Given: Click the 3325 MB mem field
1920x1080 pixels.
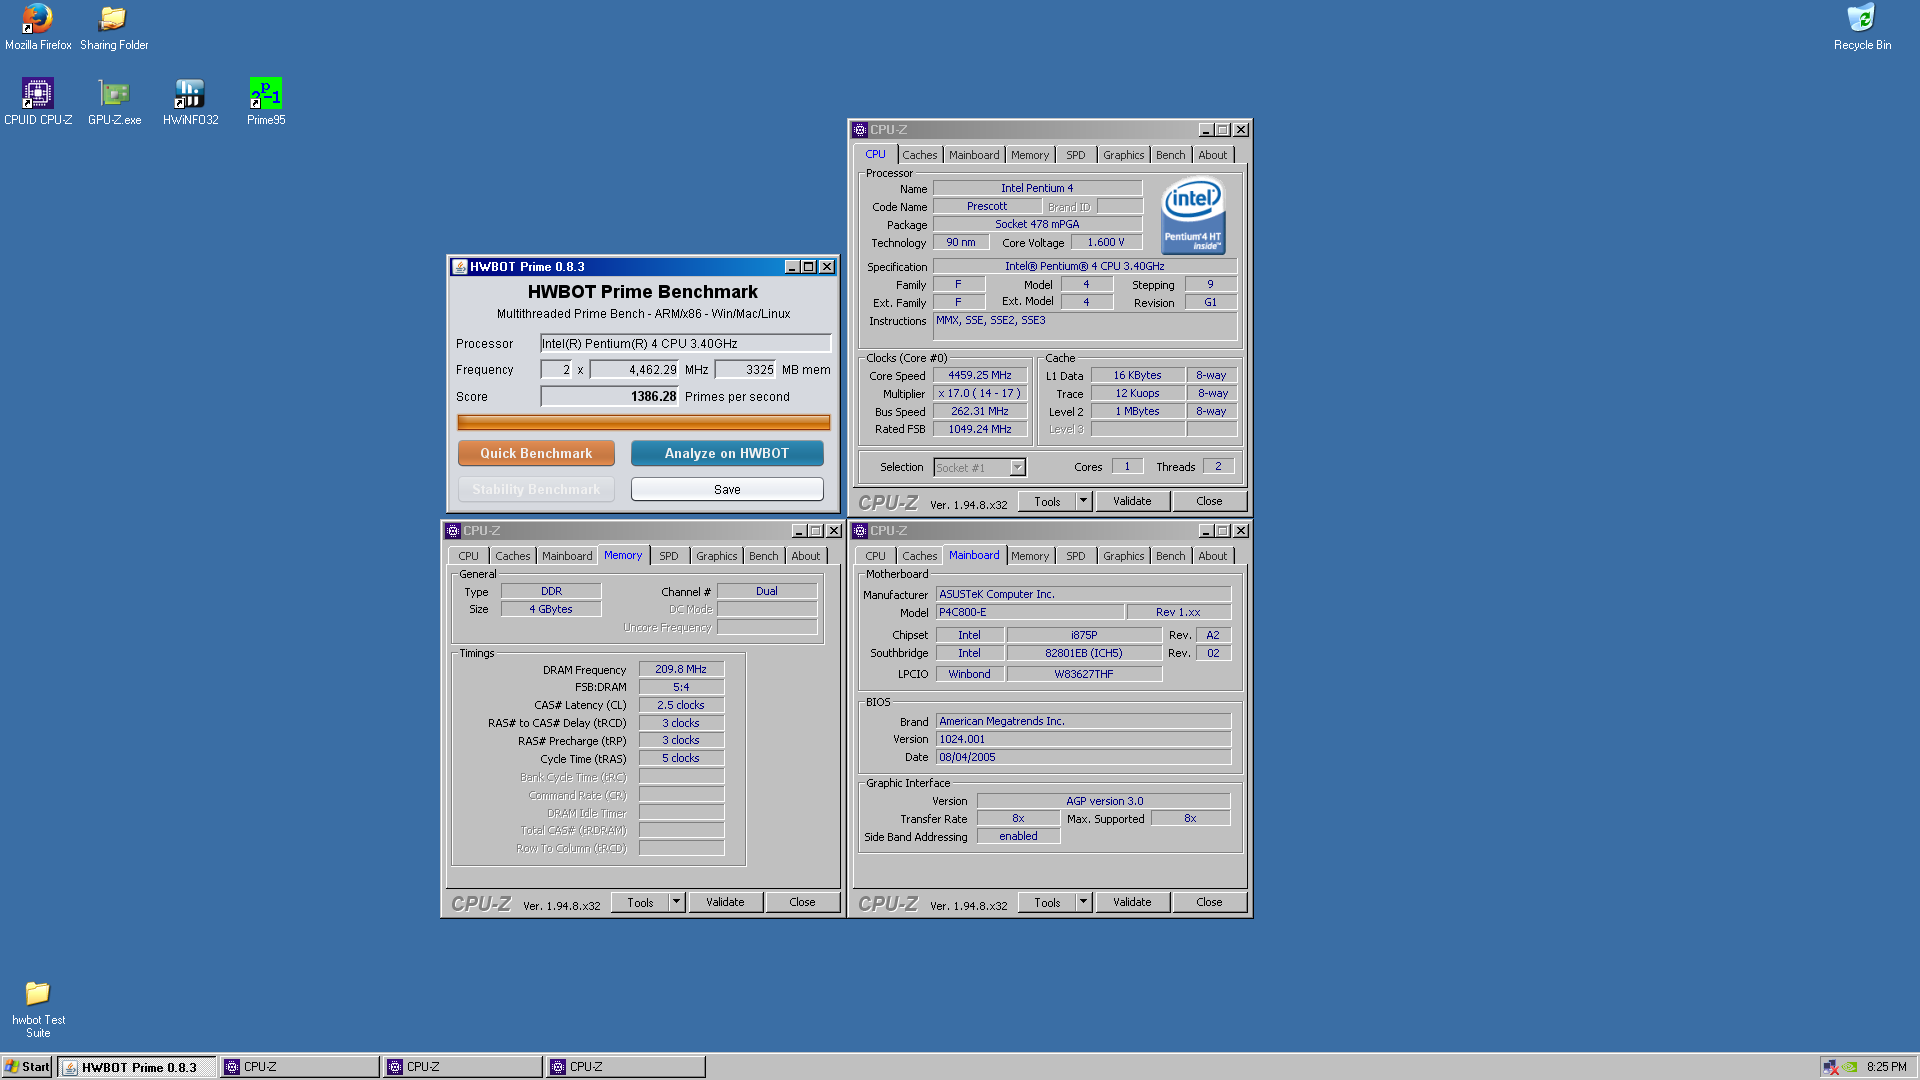Looking at the screenshot, I should pos(745,369).
